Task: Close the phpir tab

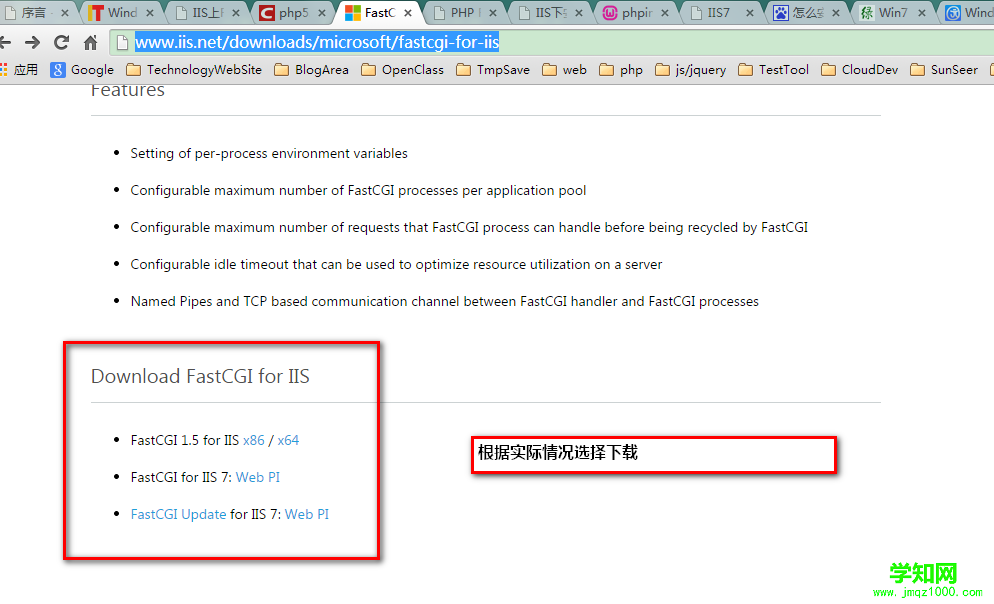Action: click(664, 13)
